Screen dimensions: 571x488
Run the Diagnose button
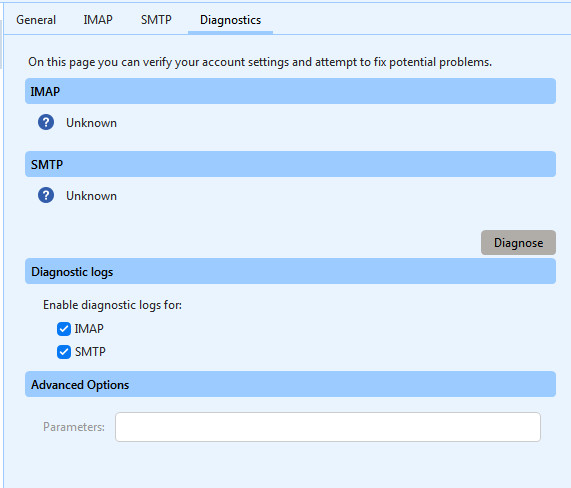click(518, 243)
